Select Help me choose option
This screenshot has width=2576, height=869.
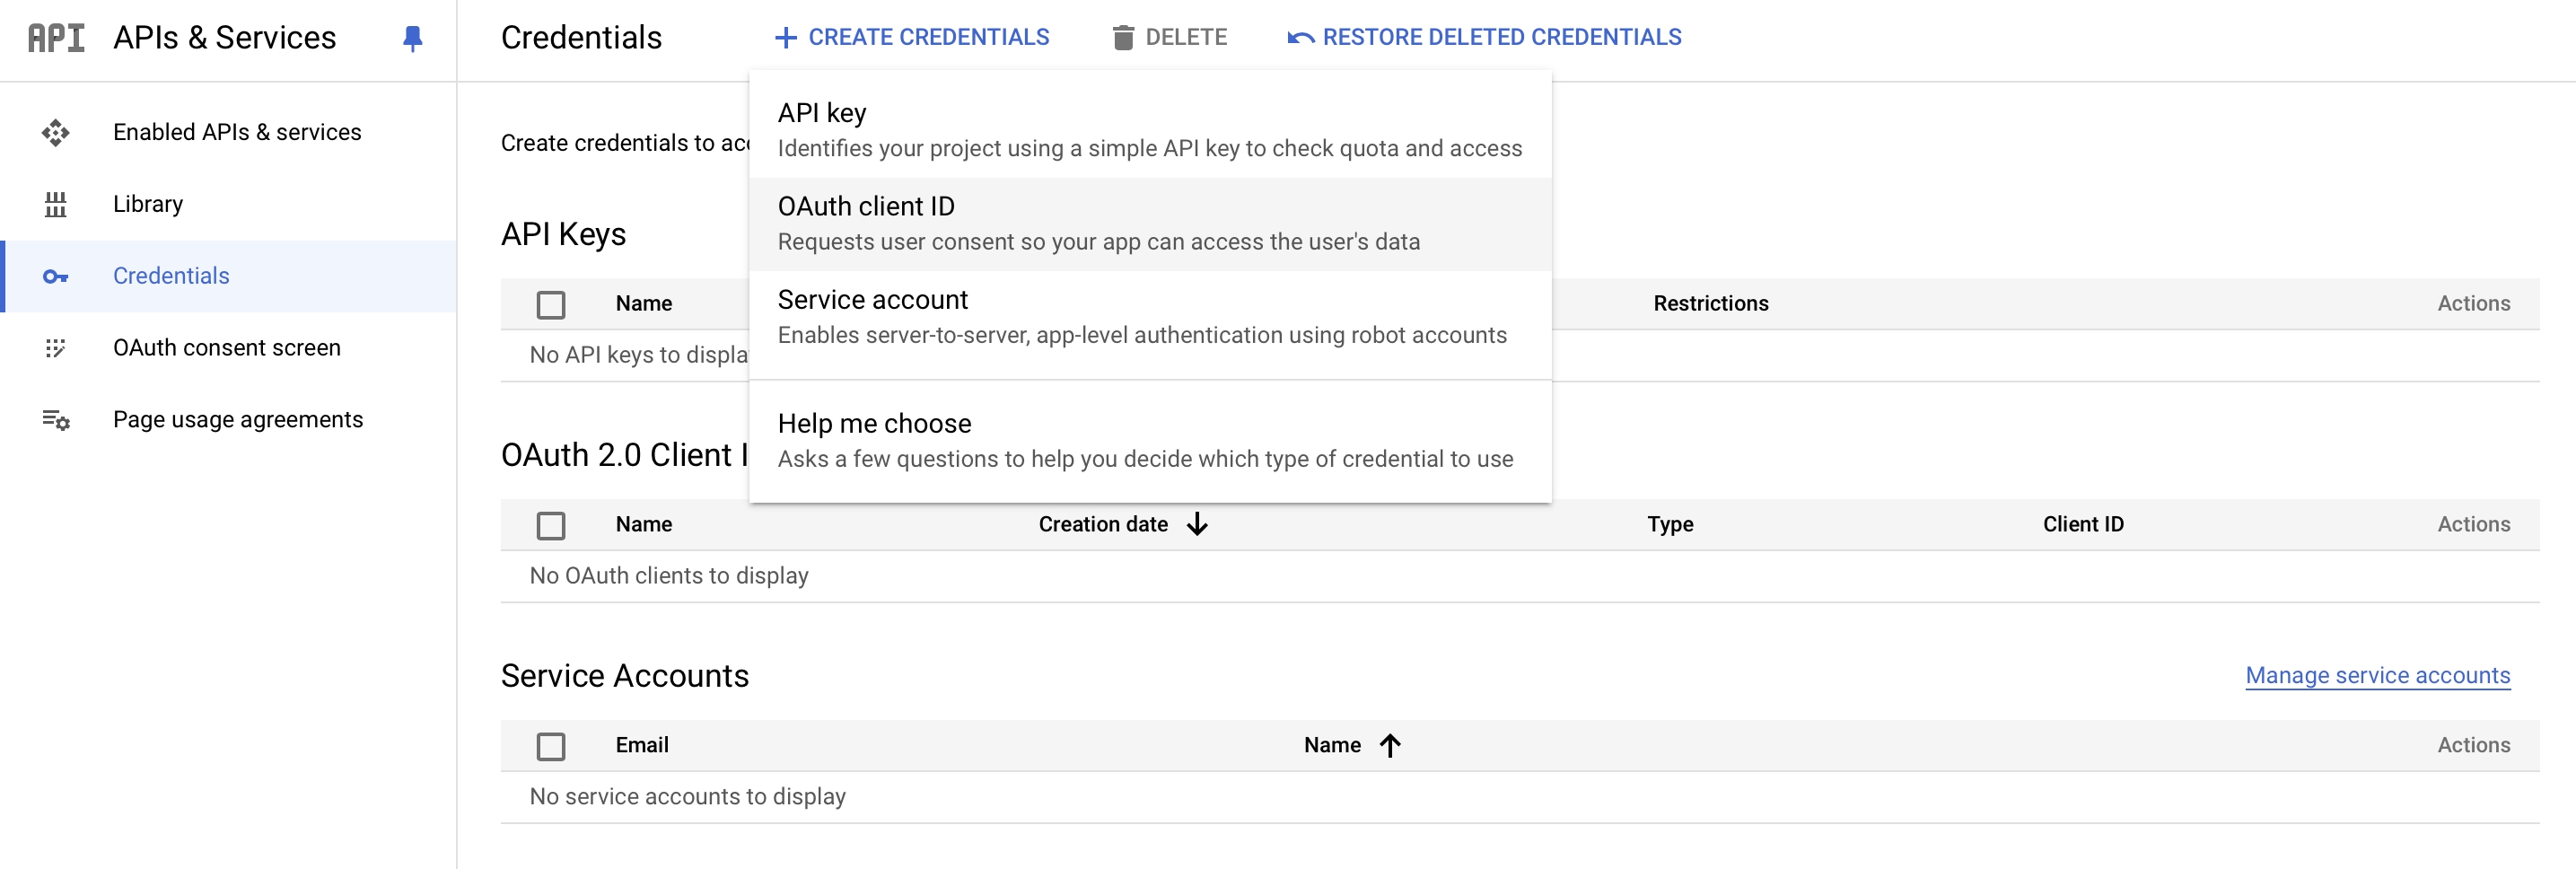click(1150, 441)
